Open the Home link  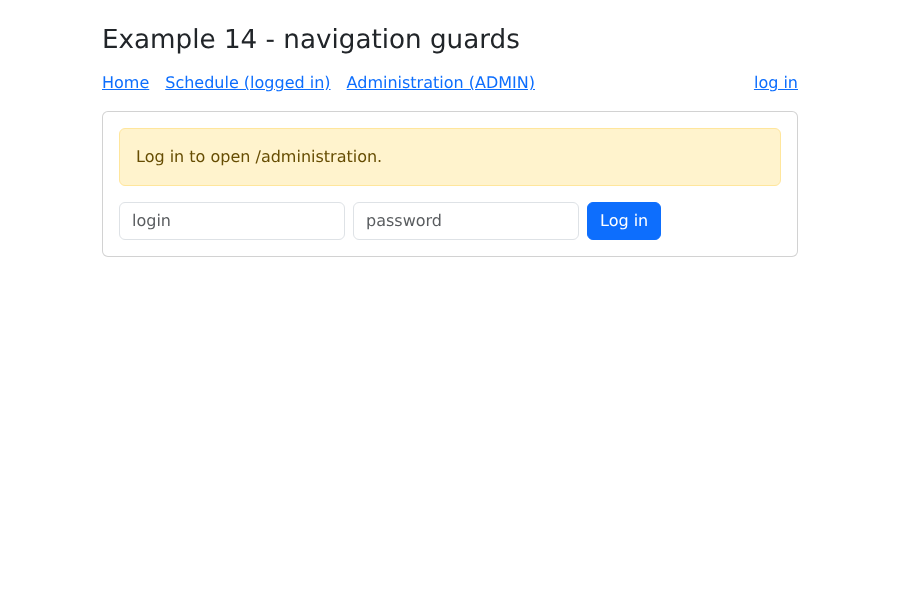tap(125, 83)
